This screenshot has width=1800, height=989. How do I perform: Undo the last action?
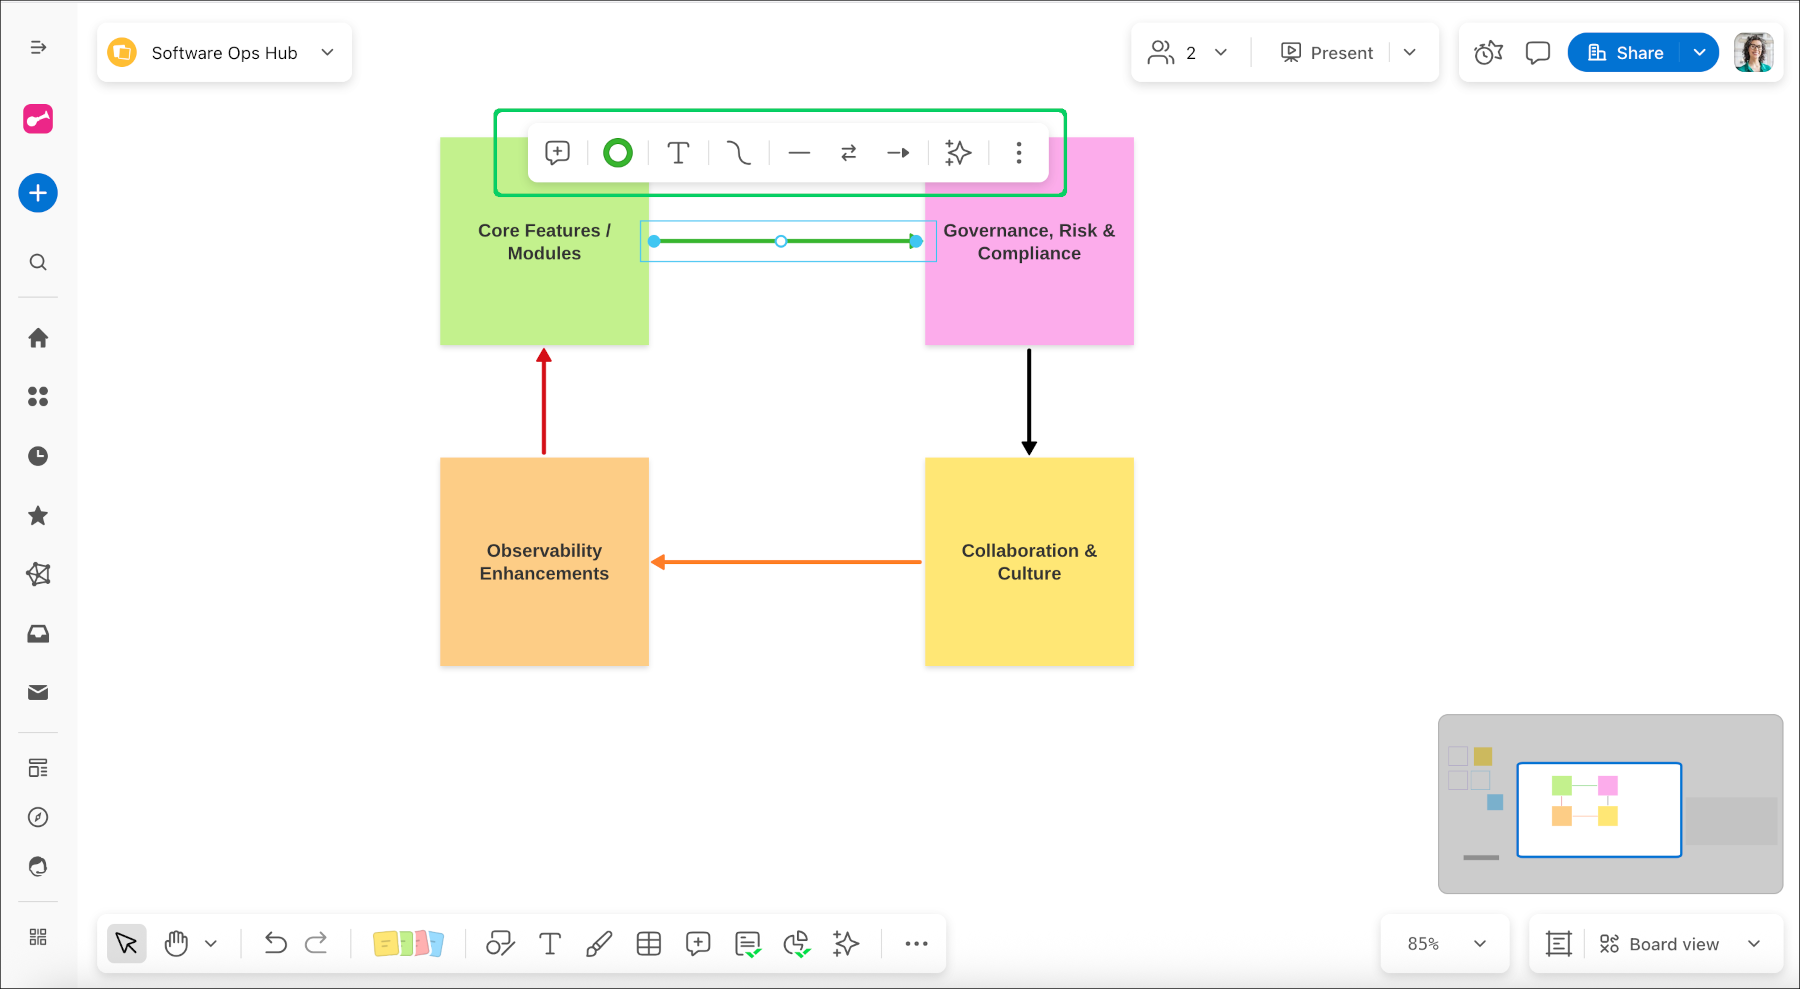click(276, 943)
